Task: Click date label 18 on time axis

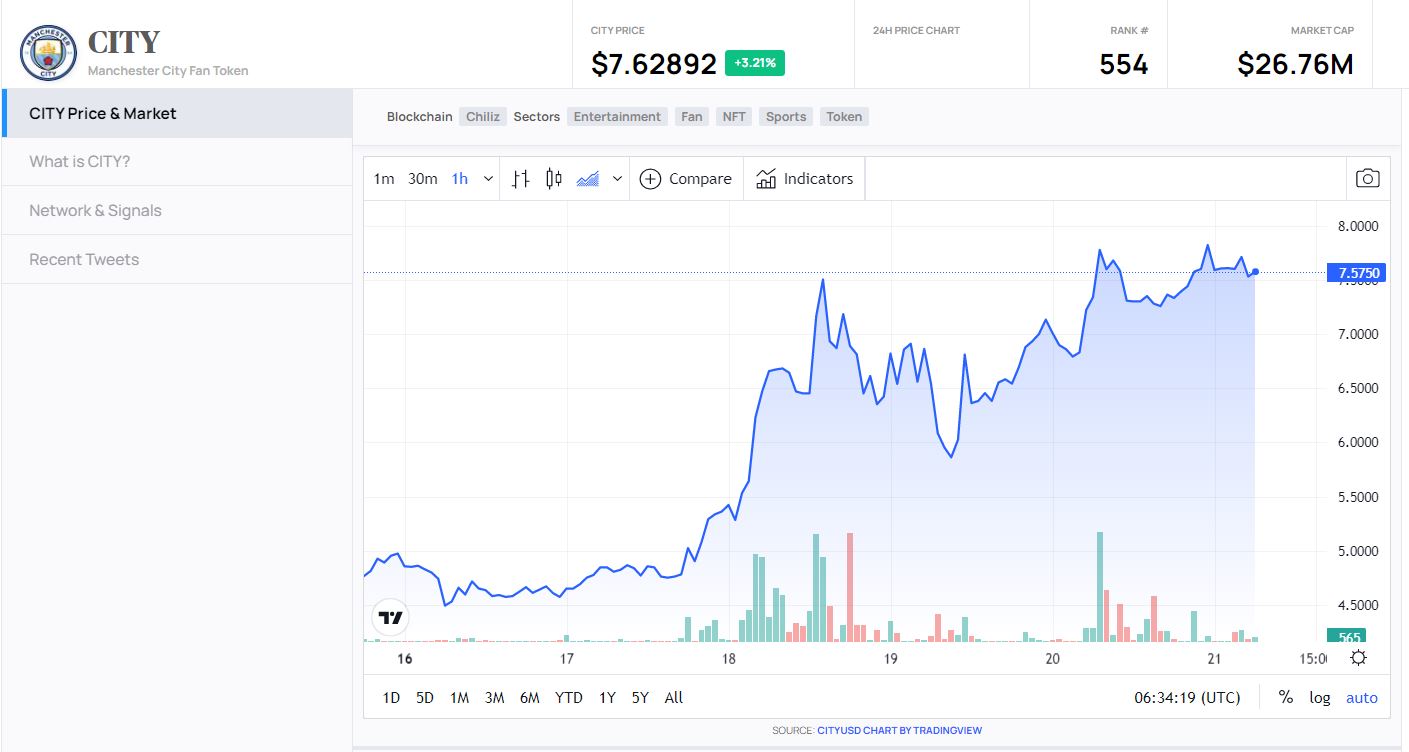Action: tap(728, 658)
